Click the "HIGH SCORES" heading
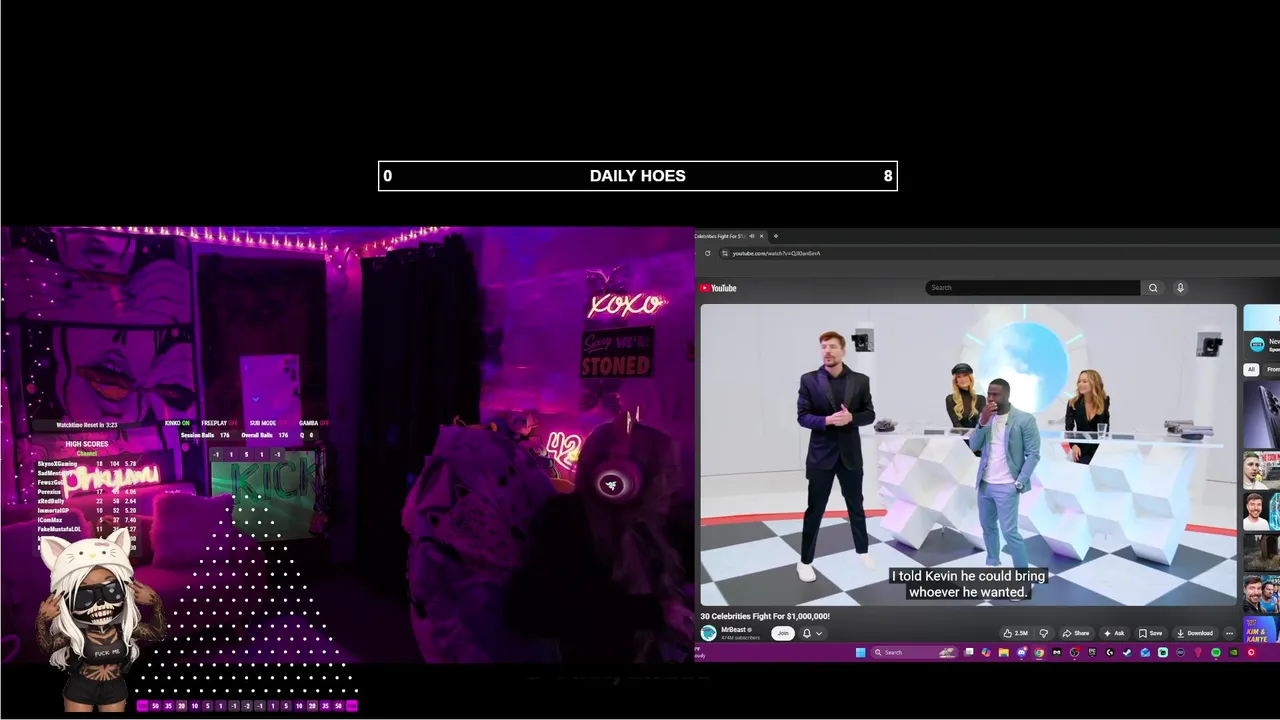Viewport: 1280px width, 720px height. [x=87, y=444]
